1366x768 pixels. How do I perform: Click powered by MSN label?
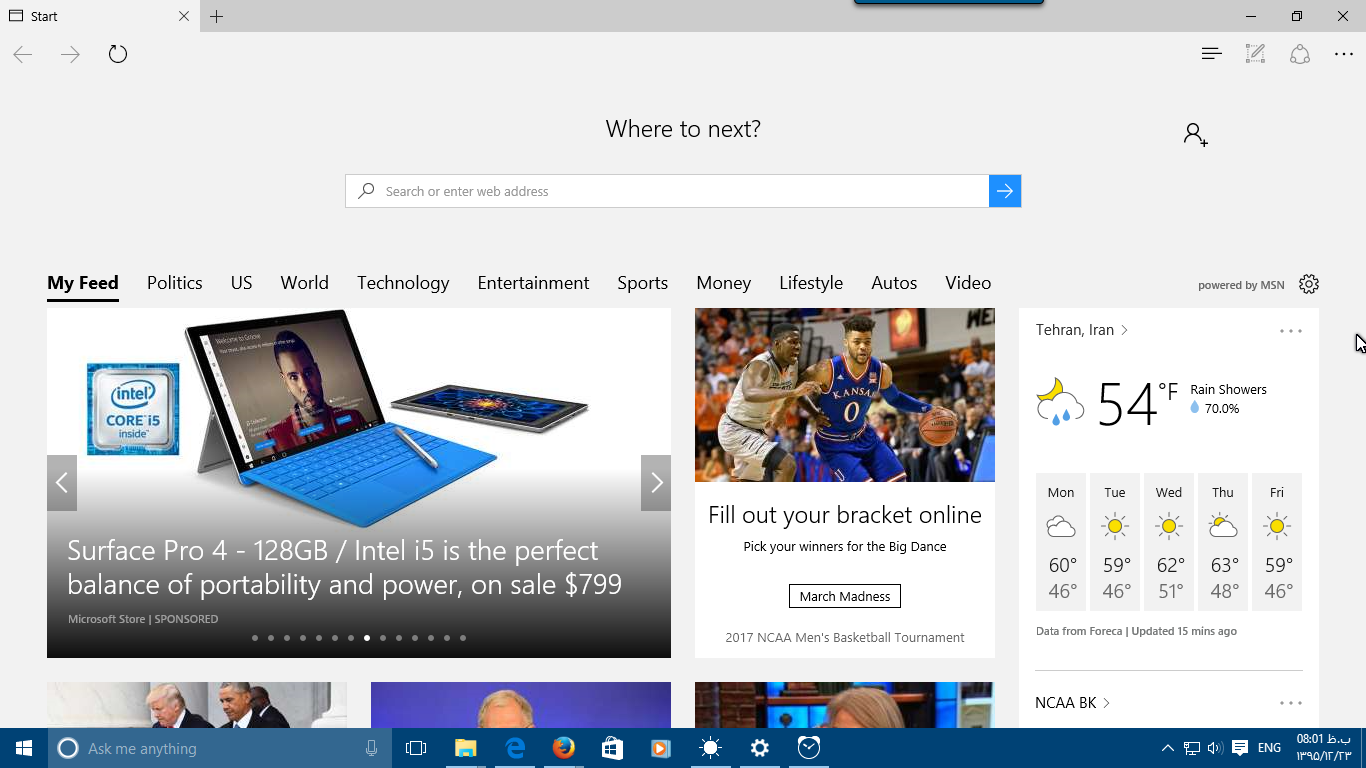tap(1241, 285)
